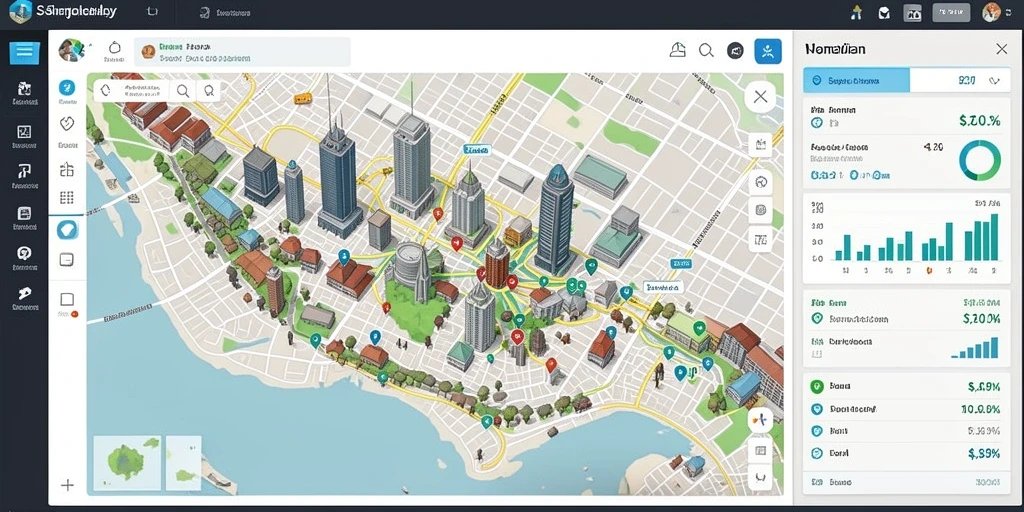The image size is (1024, 512).
Task: Click the blue person-figure button beside search icons
Action: (768, 51)
